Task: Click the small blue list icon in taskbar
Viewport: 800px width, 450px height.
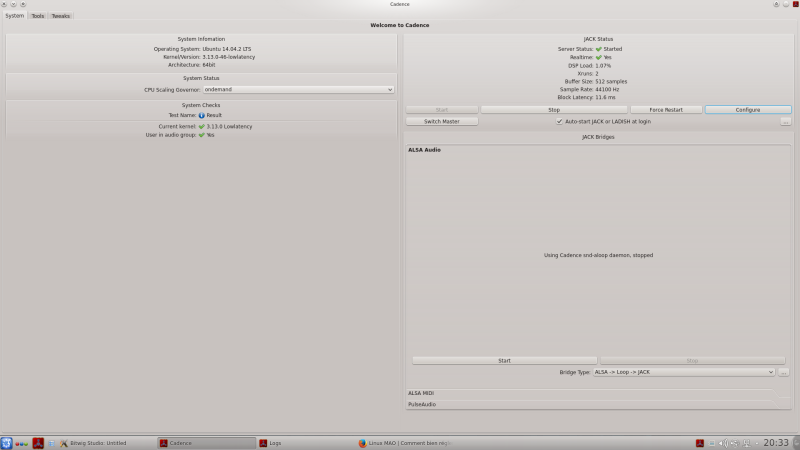Action: 51,443
